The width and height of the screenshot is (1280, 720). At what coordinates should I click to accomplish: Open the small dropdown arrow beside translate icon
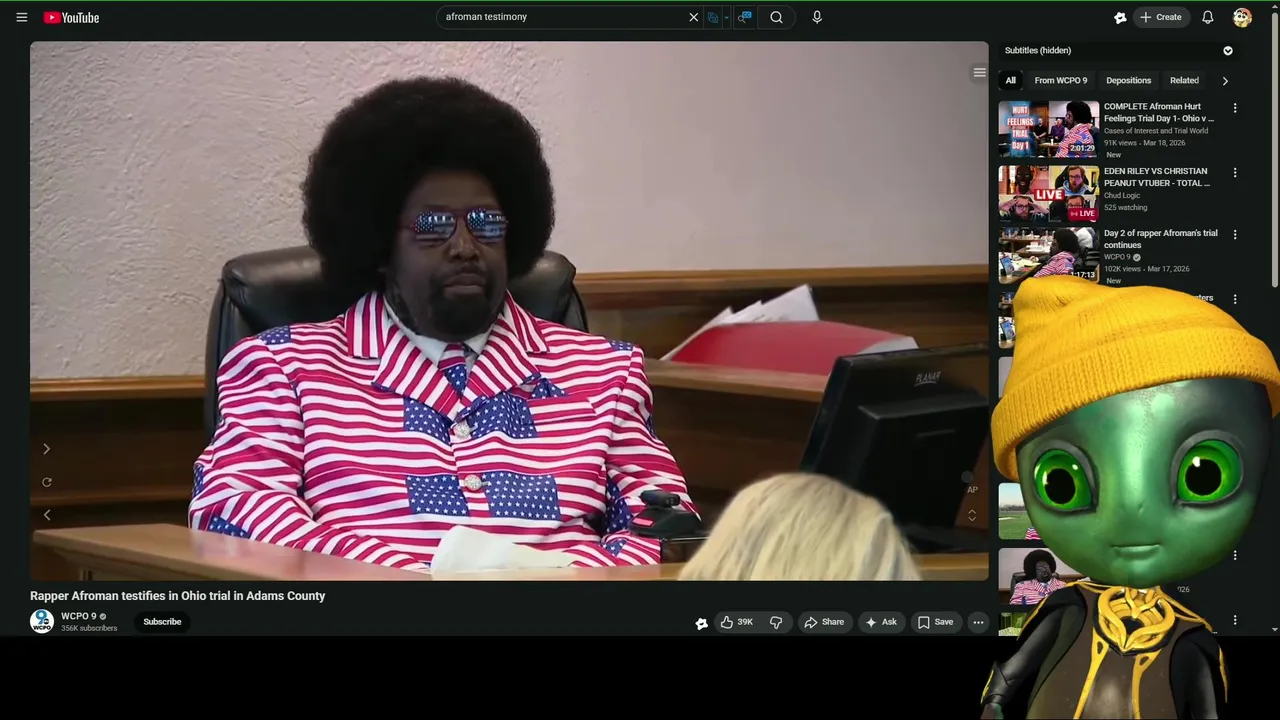726,17
